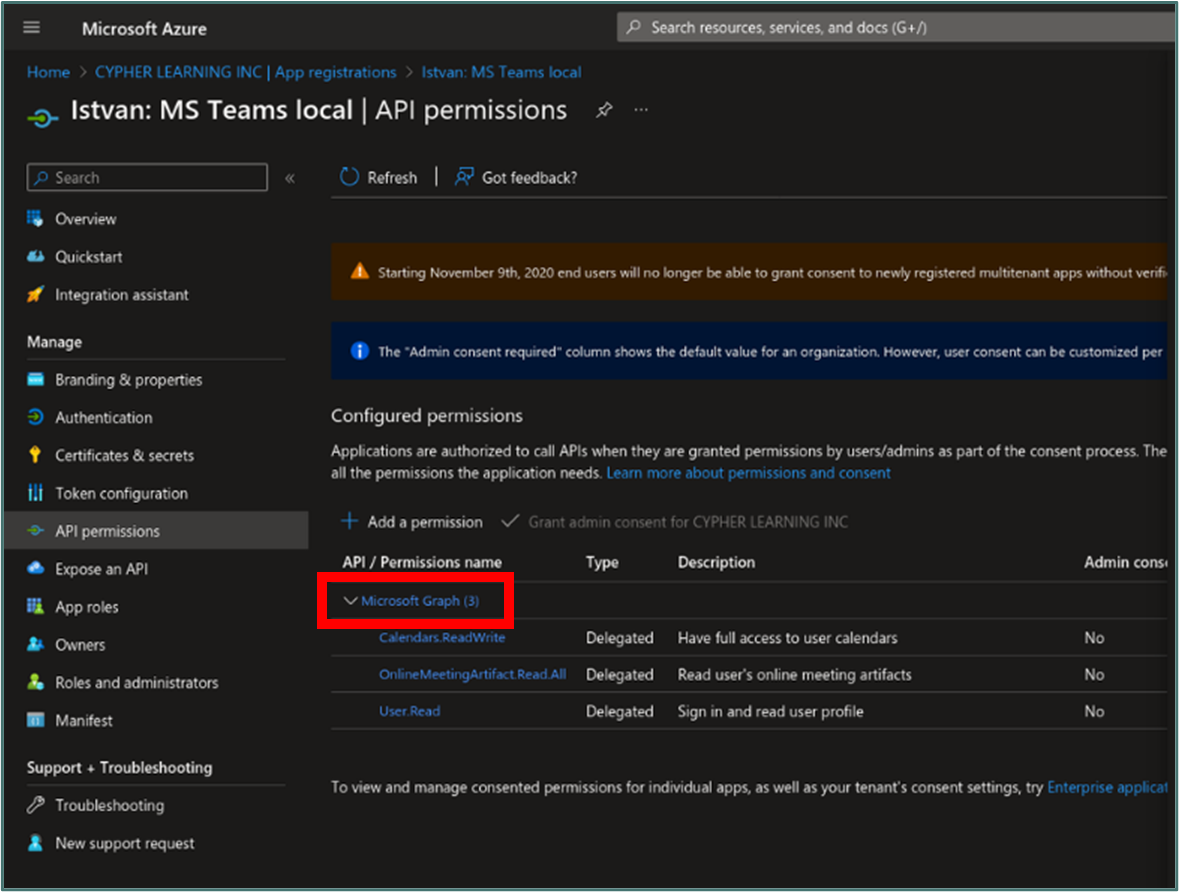This screenshot has height=892, width=1179.
Task: Focus the sidebar Search box
Action: click(147, 177)
